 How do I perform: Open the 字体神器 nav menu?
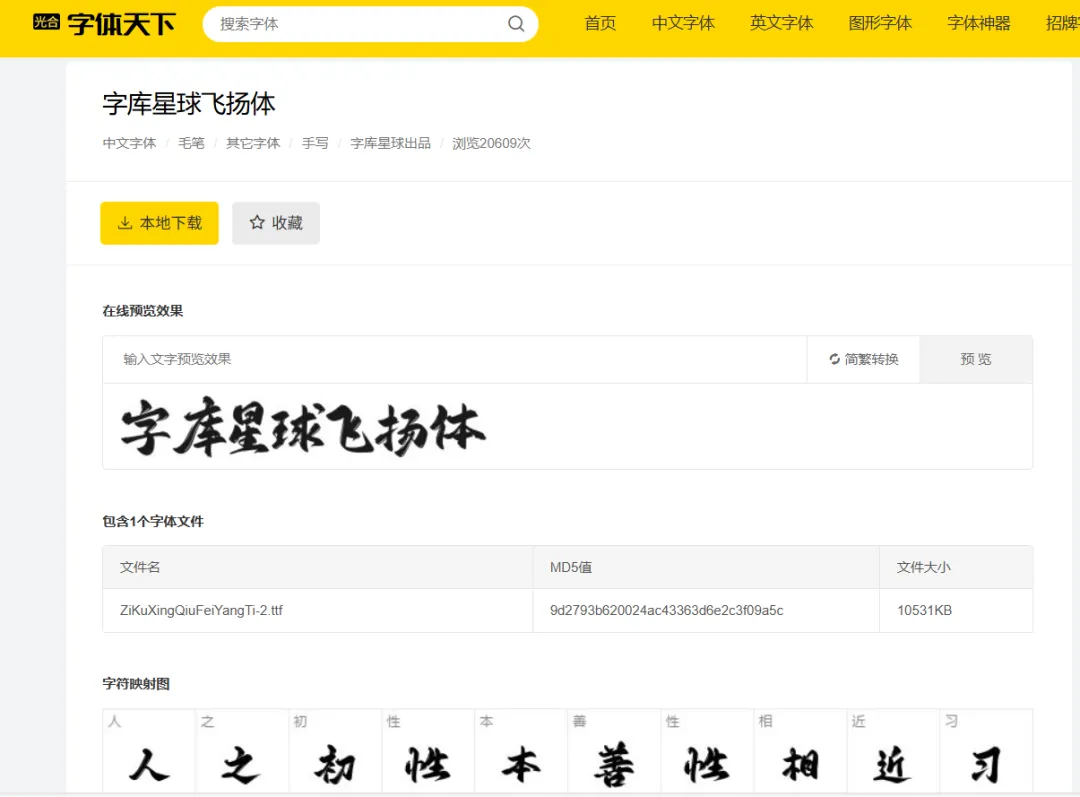click(x=979, y=23)
